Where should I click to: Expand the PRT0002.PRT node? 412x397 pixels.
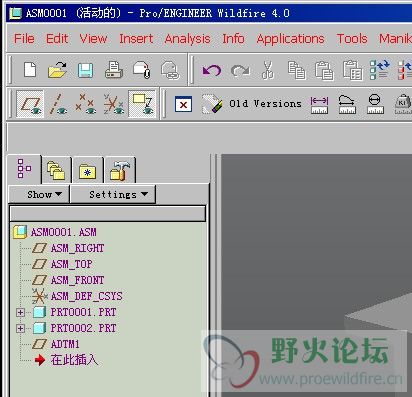pos(21,328)
